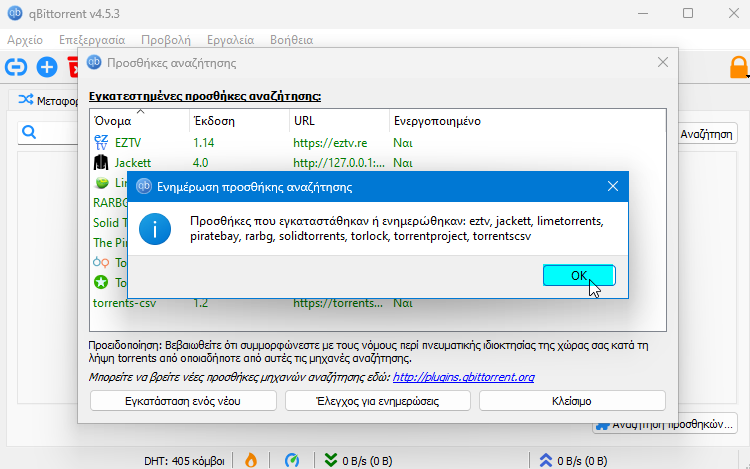Click the Ναι enabled cell for Jackett

403,163
